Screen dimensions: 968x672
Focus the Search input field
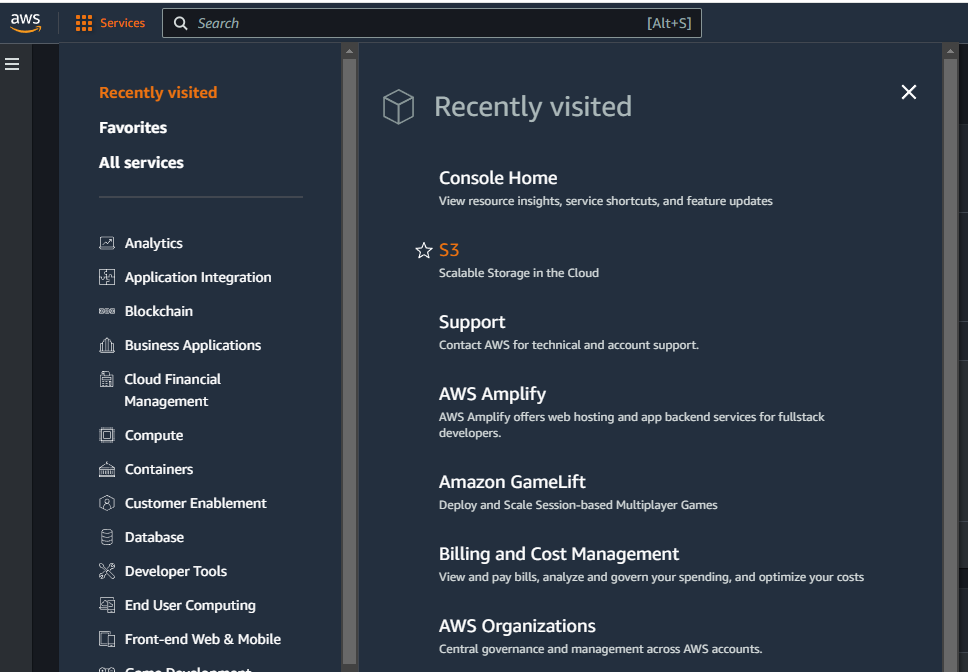(x=432, y=23)
